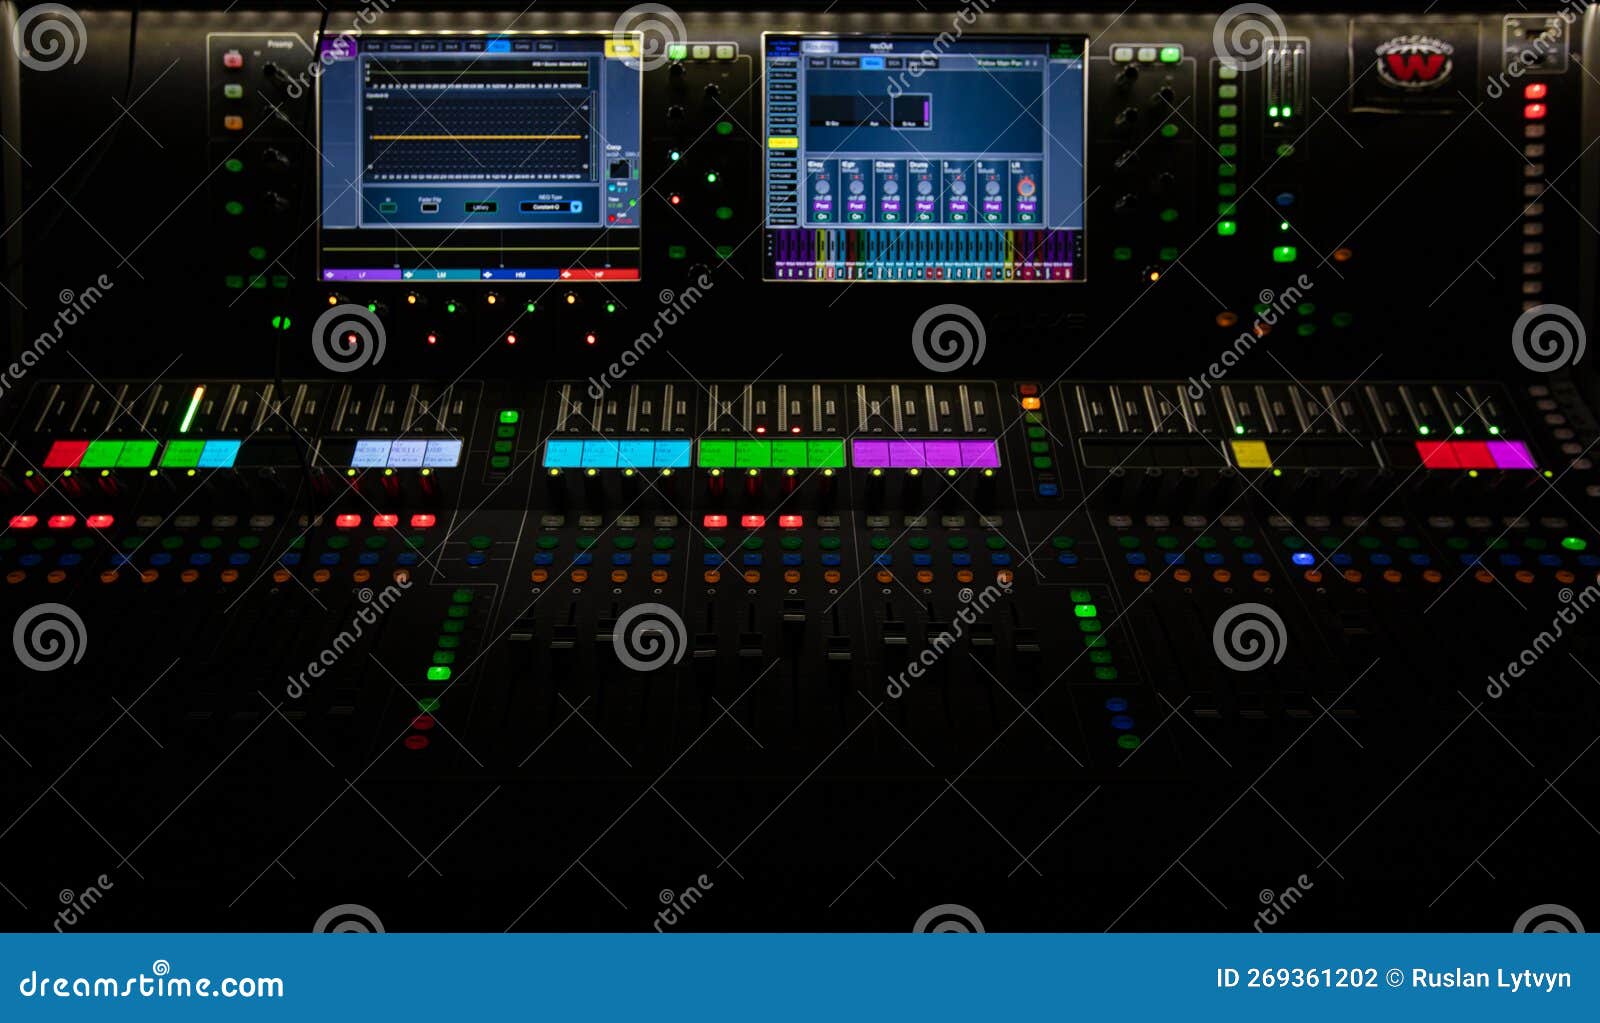
Task: Toggle Post fader on the Drums channel
Action: pyautogui.click(x=924, y=206)
